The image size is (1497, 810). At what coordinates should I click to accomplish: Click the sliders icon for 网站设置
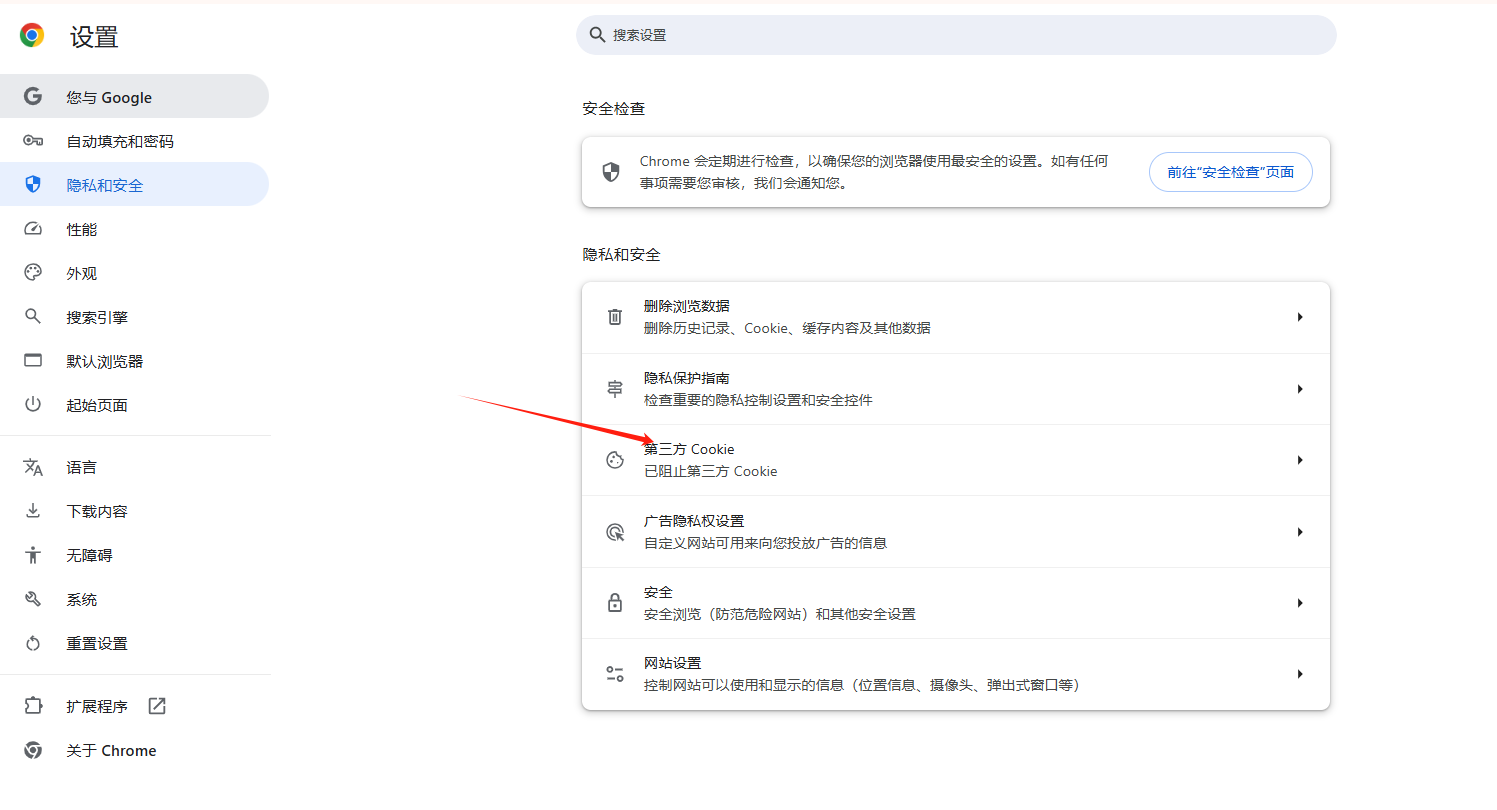tap(615, 674)
